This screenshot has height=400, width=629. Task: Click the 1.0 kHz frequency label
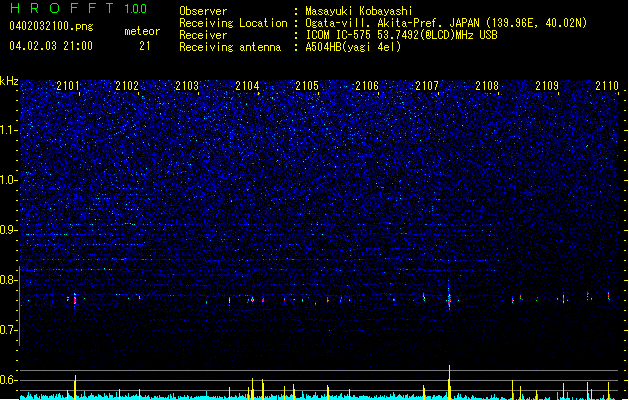click(x=8, y=180)
